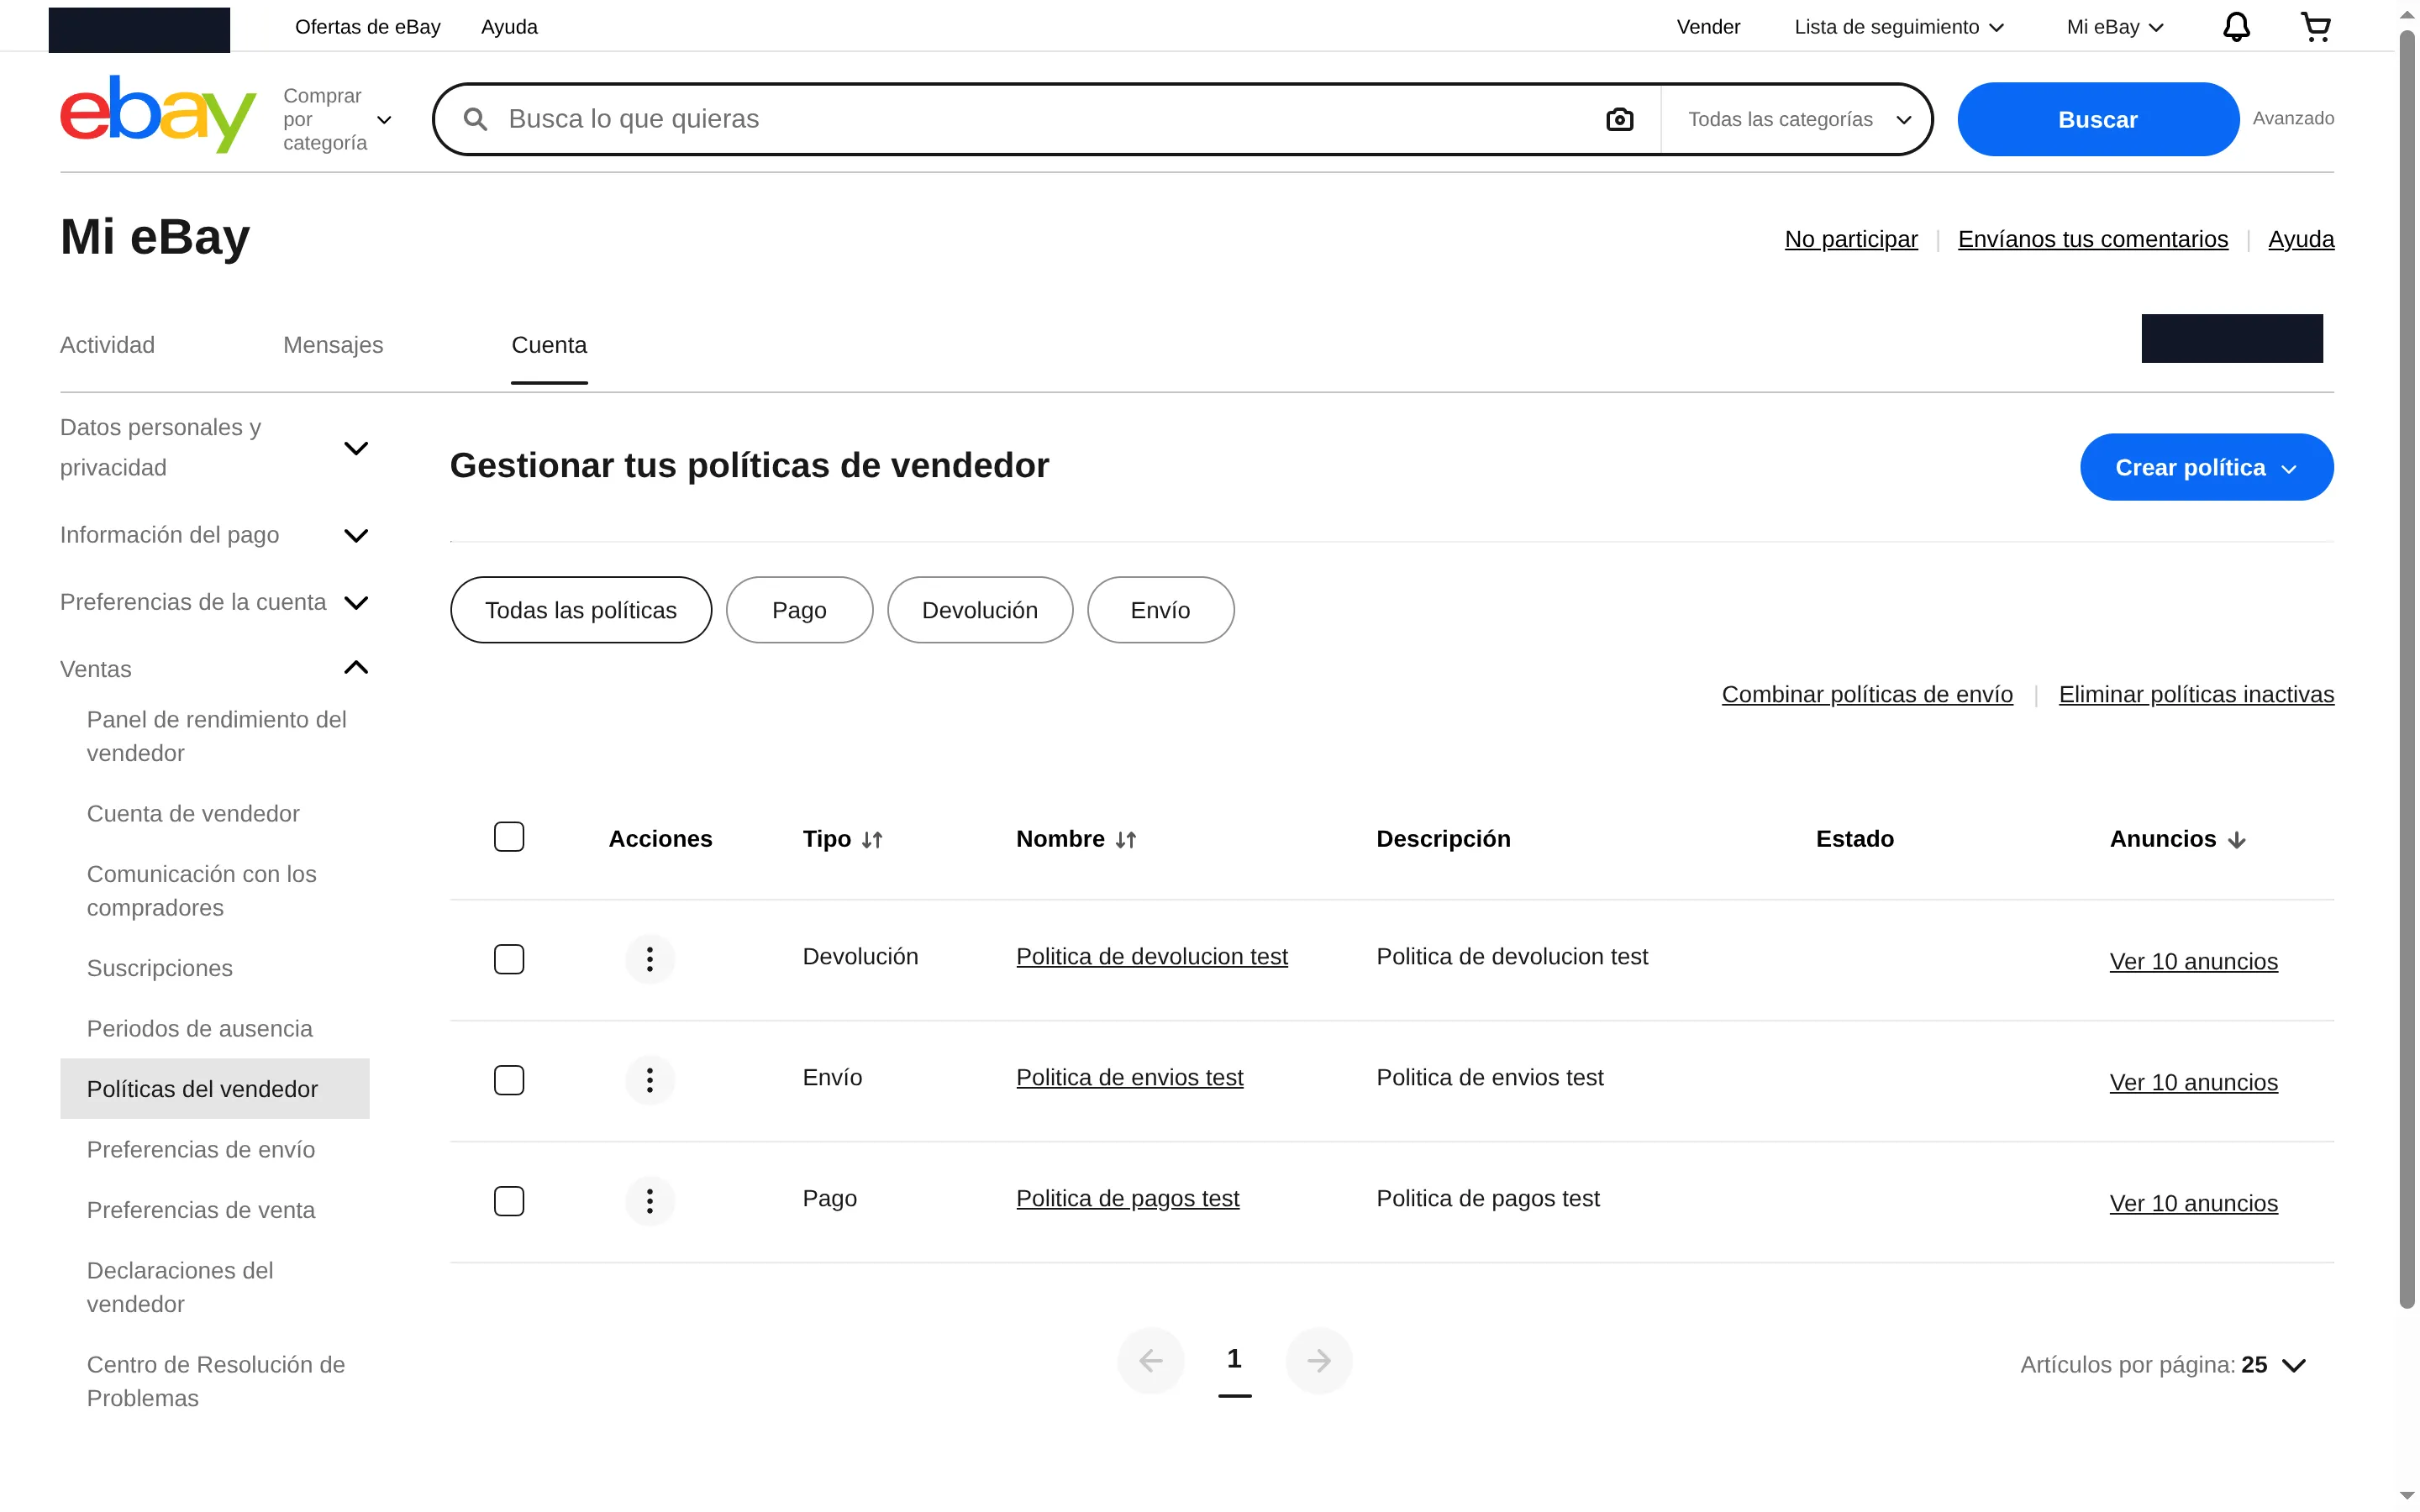
Task: Open Panel de rendimiento del vendedor
Action: click(216, 736)
